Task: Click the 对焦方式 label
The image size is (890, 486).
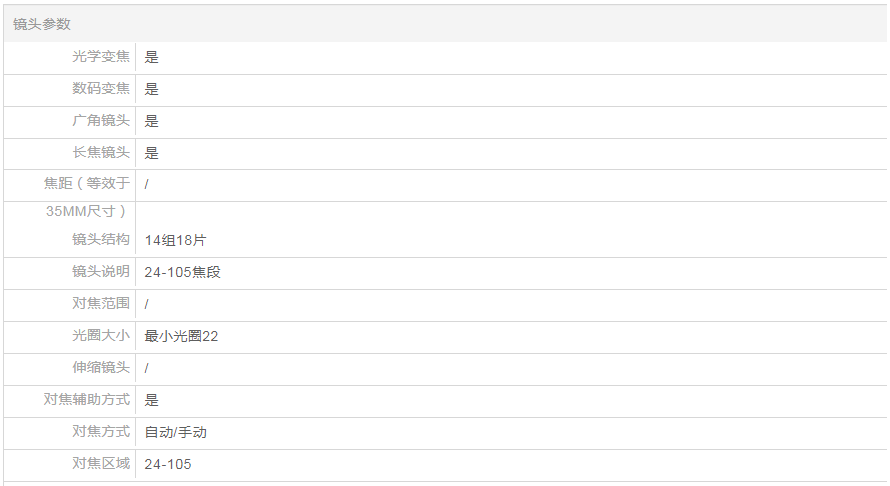Action: click(x=101, y=432)
